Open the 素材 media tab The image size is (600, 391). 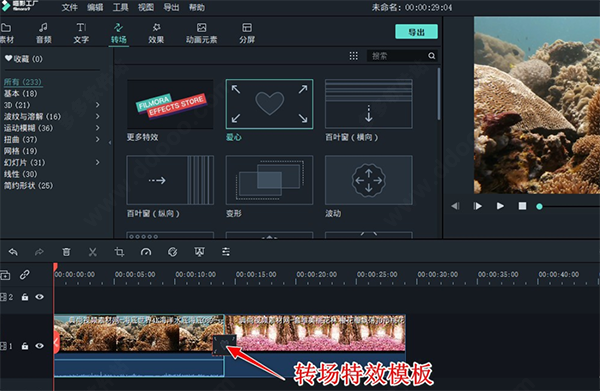click(x=7, y=33)
